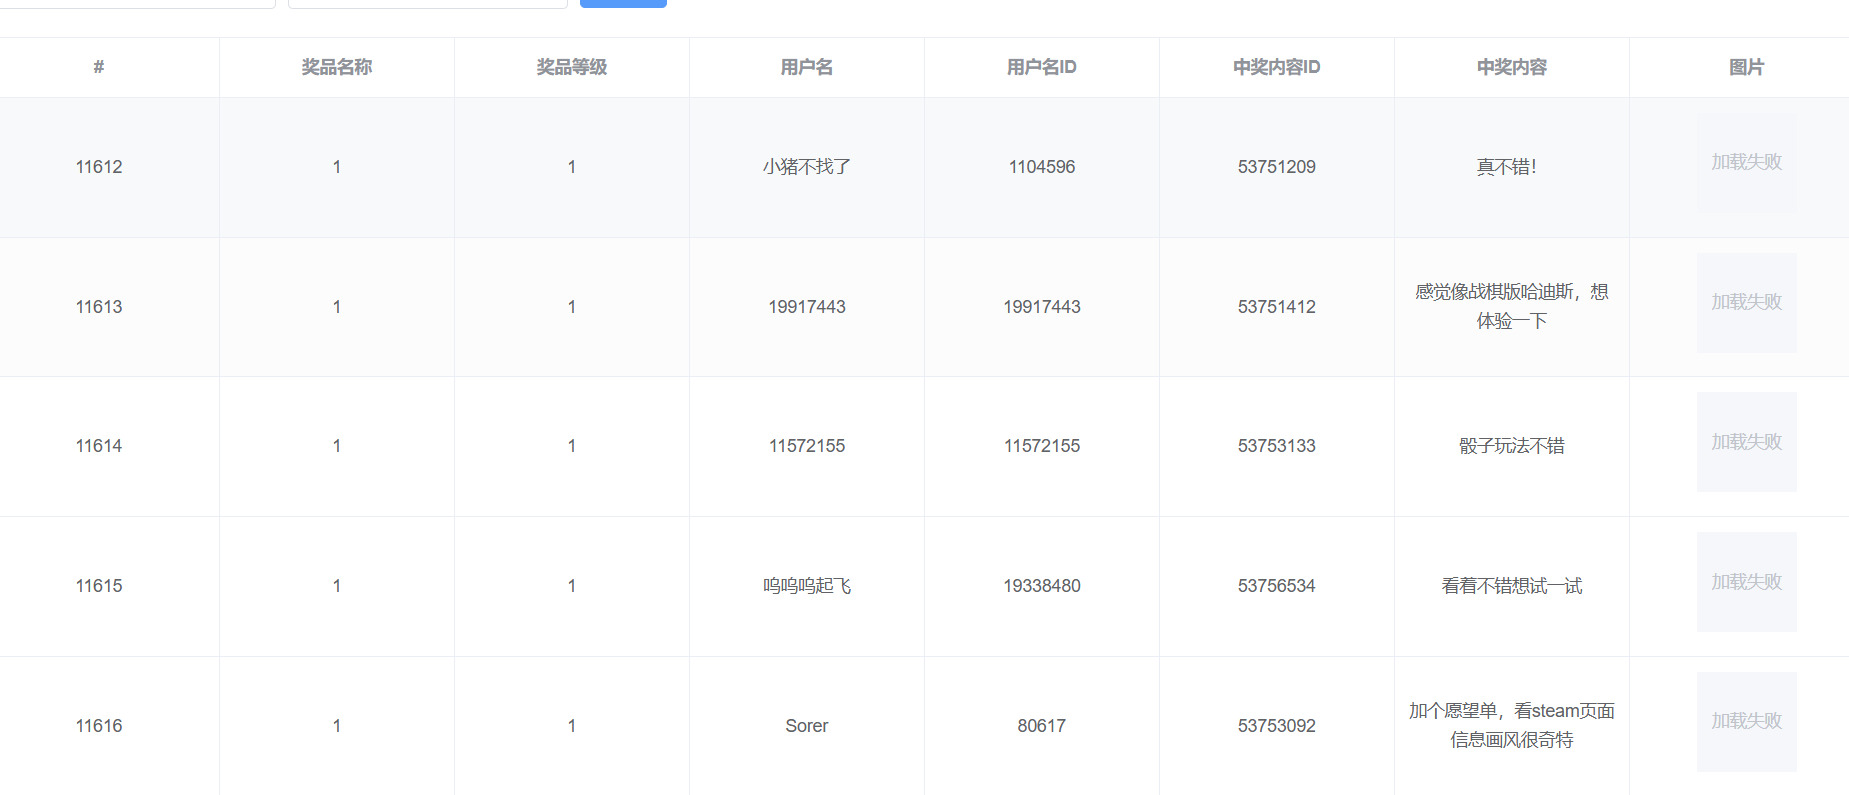
Task: Select the 图片 column header
Action: (x=1746, y=67)
